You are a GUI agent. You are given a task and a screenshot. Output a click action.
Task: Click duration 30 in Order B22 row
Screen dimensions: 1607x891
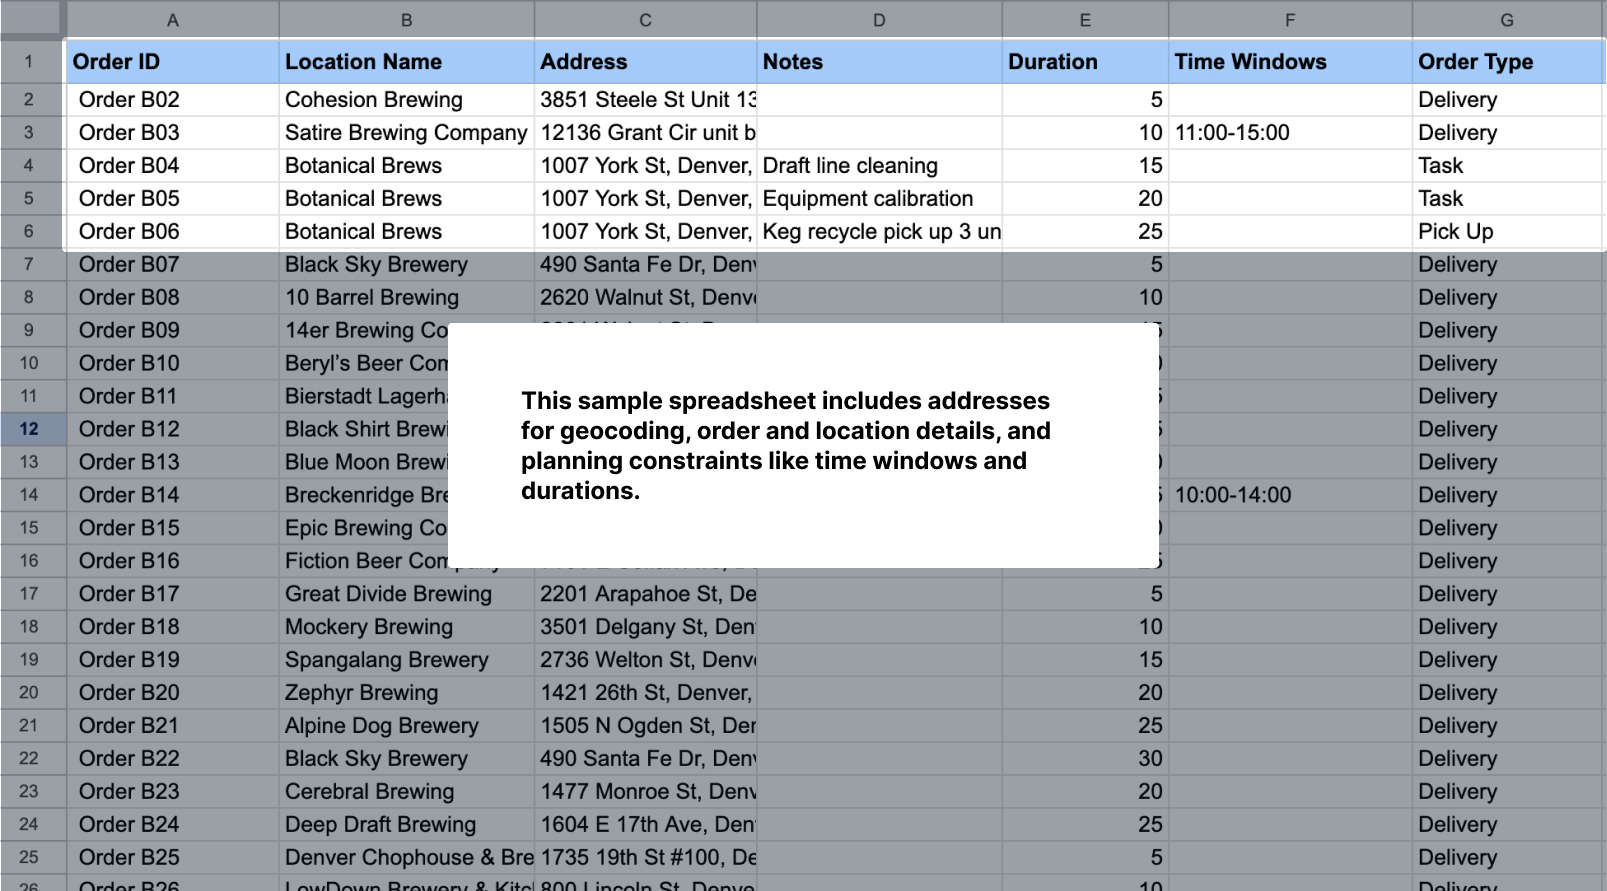pyautogui.click(x=1085, y=759)
